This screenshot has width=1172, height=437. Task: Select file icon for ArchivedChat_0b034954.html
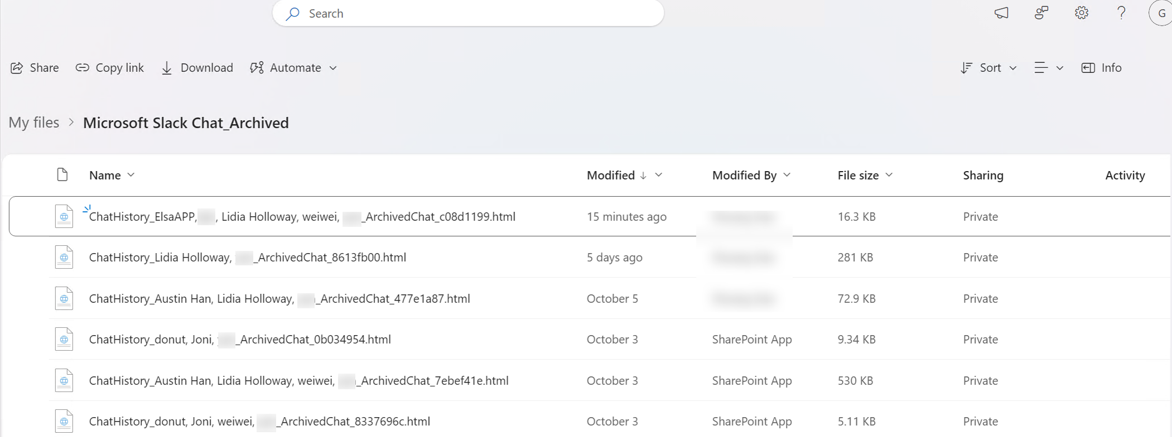click(x=64, y=339)
